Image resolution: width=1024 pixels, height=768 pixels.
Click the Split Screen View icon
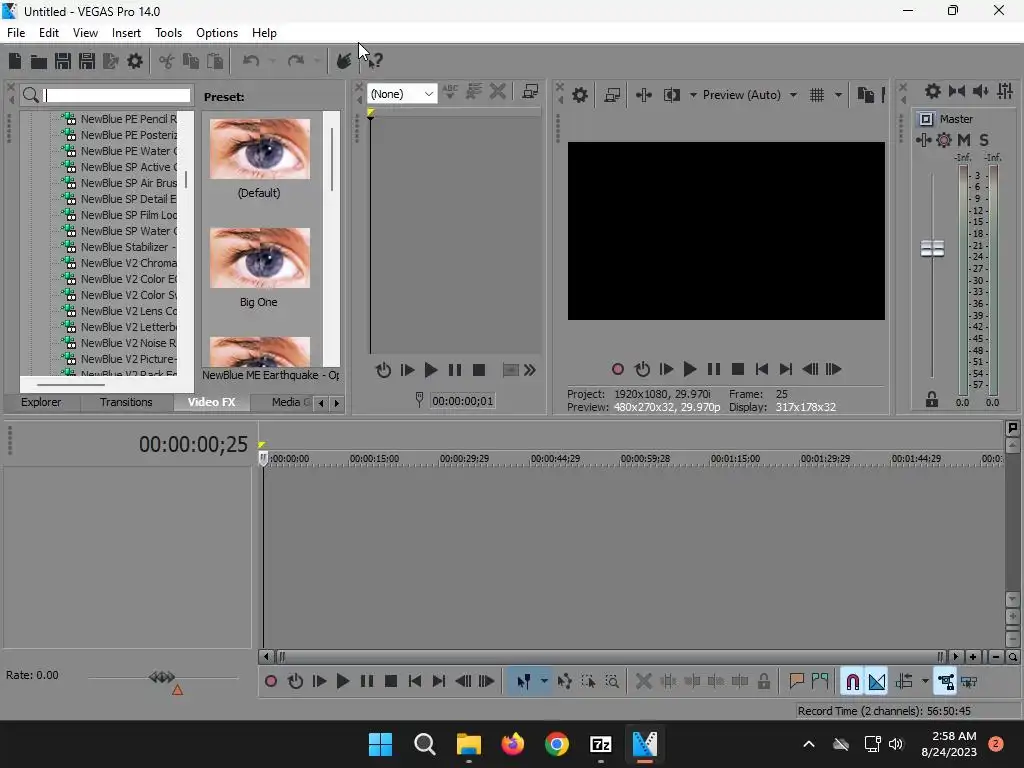(671, 95)
